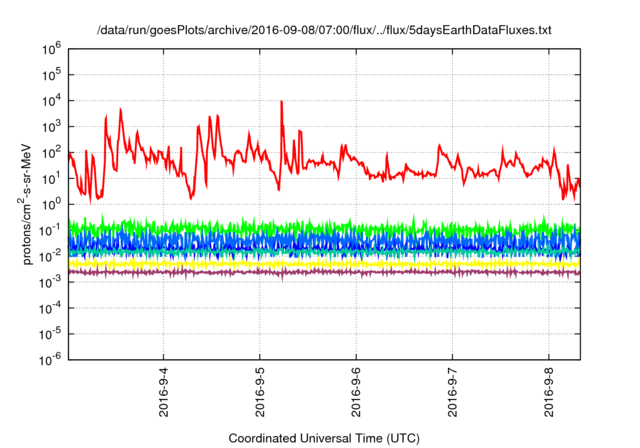The height and width of the screenshot is (448, 640).
Task: Click the 10^5 y-axis tick label
Action: 51,75
